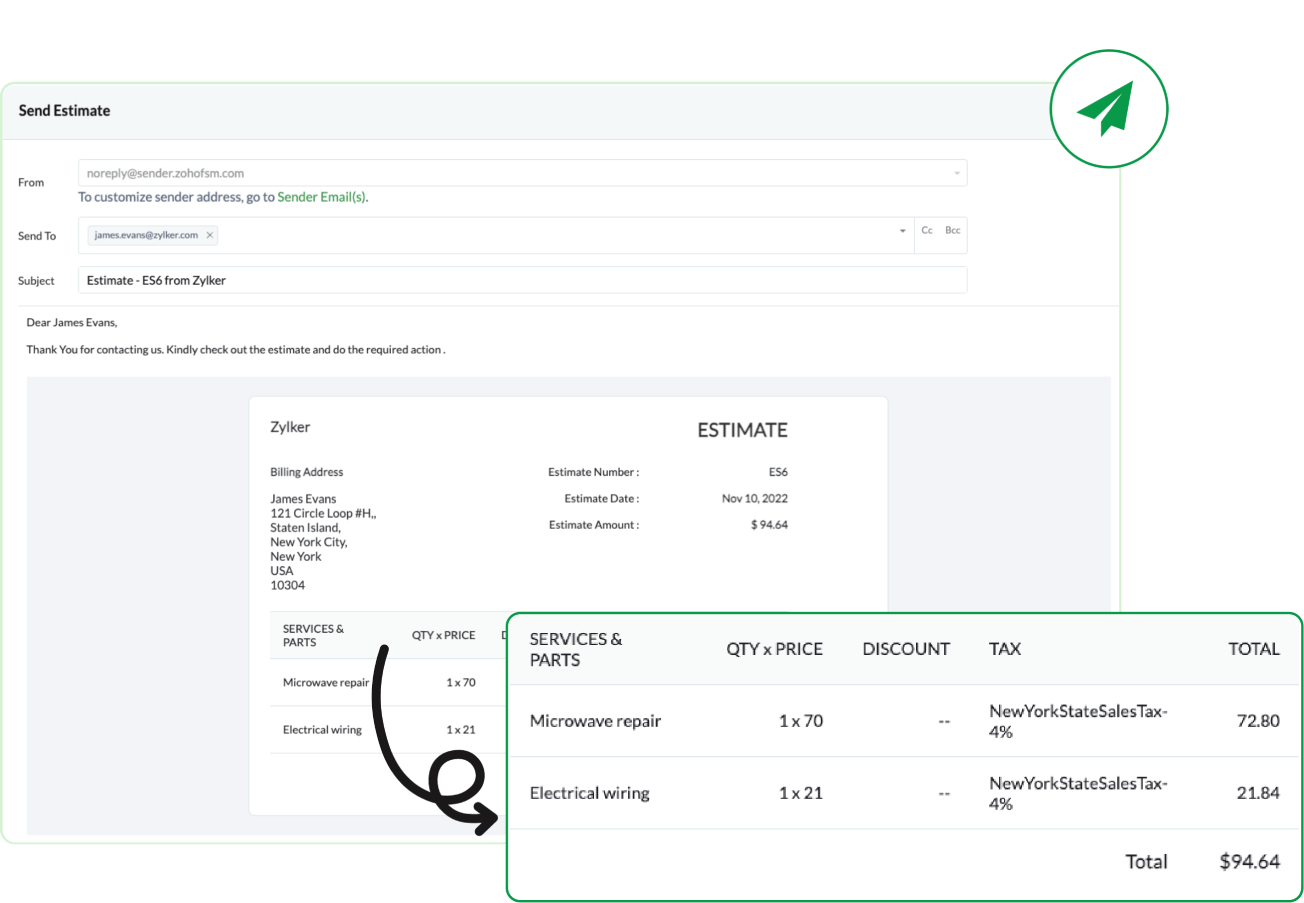Viewport: 1304px width, 903px height.
Task: Add a Cc recipient
Action: [927, 231]
